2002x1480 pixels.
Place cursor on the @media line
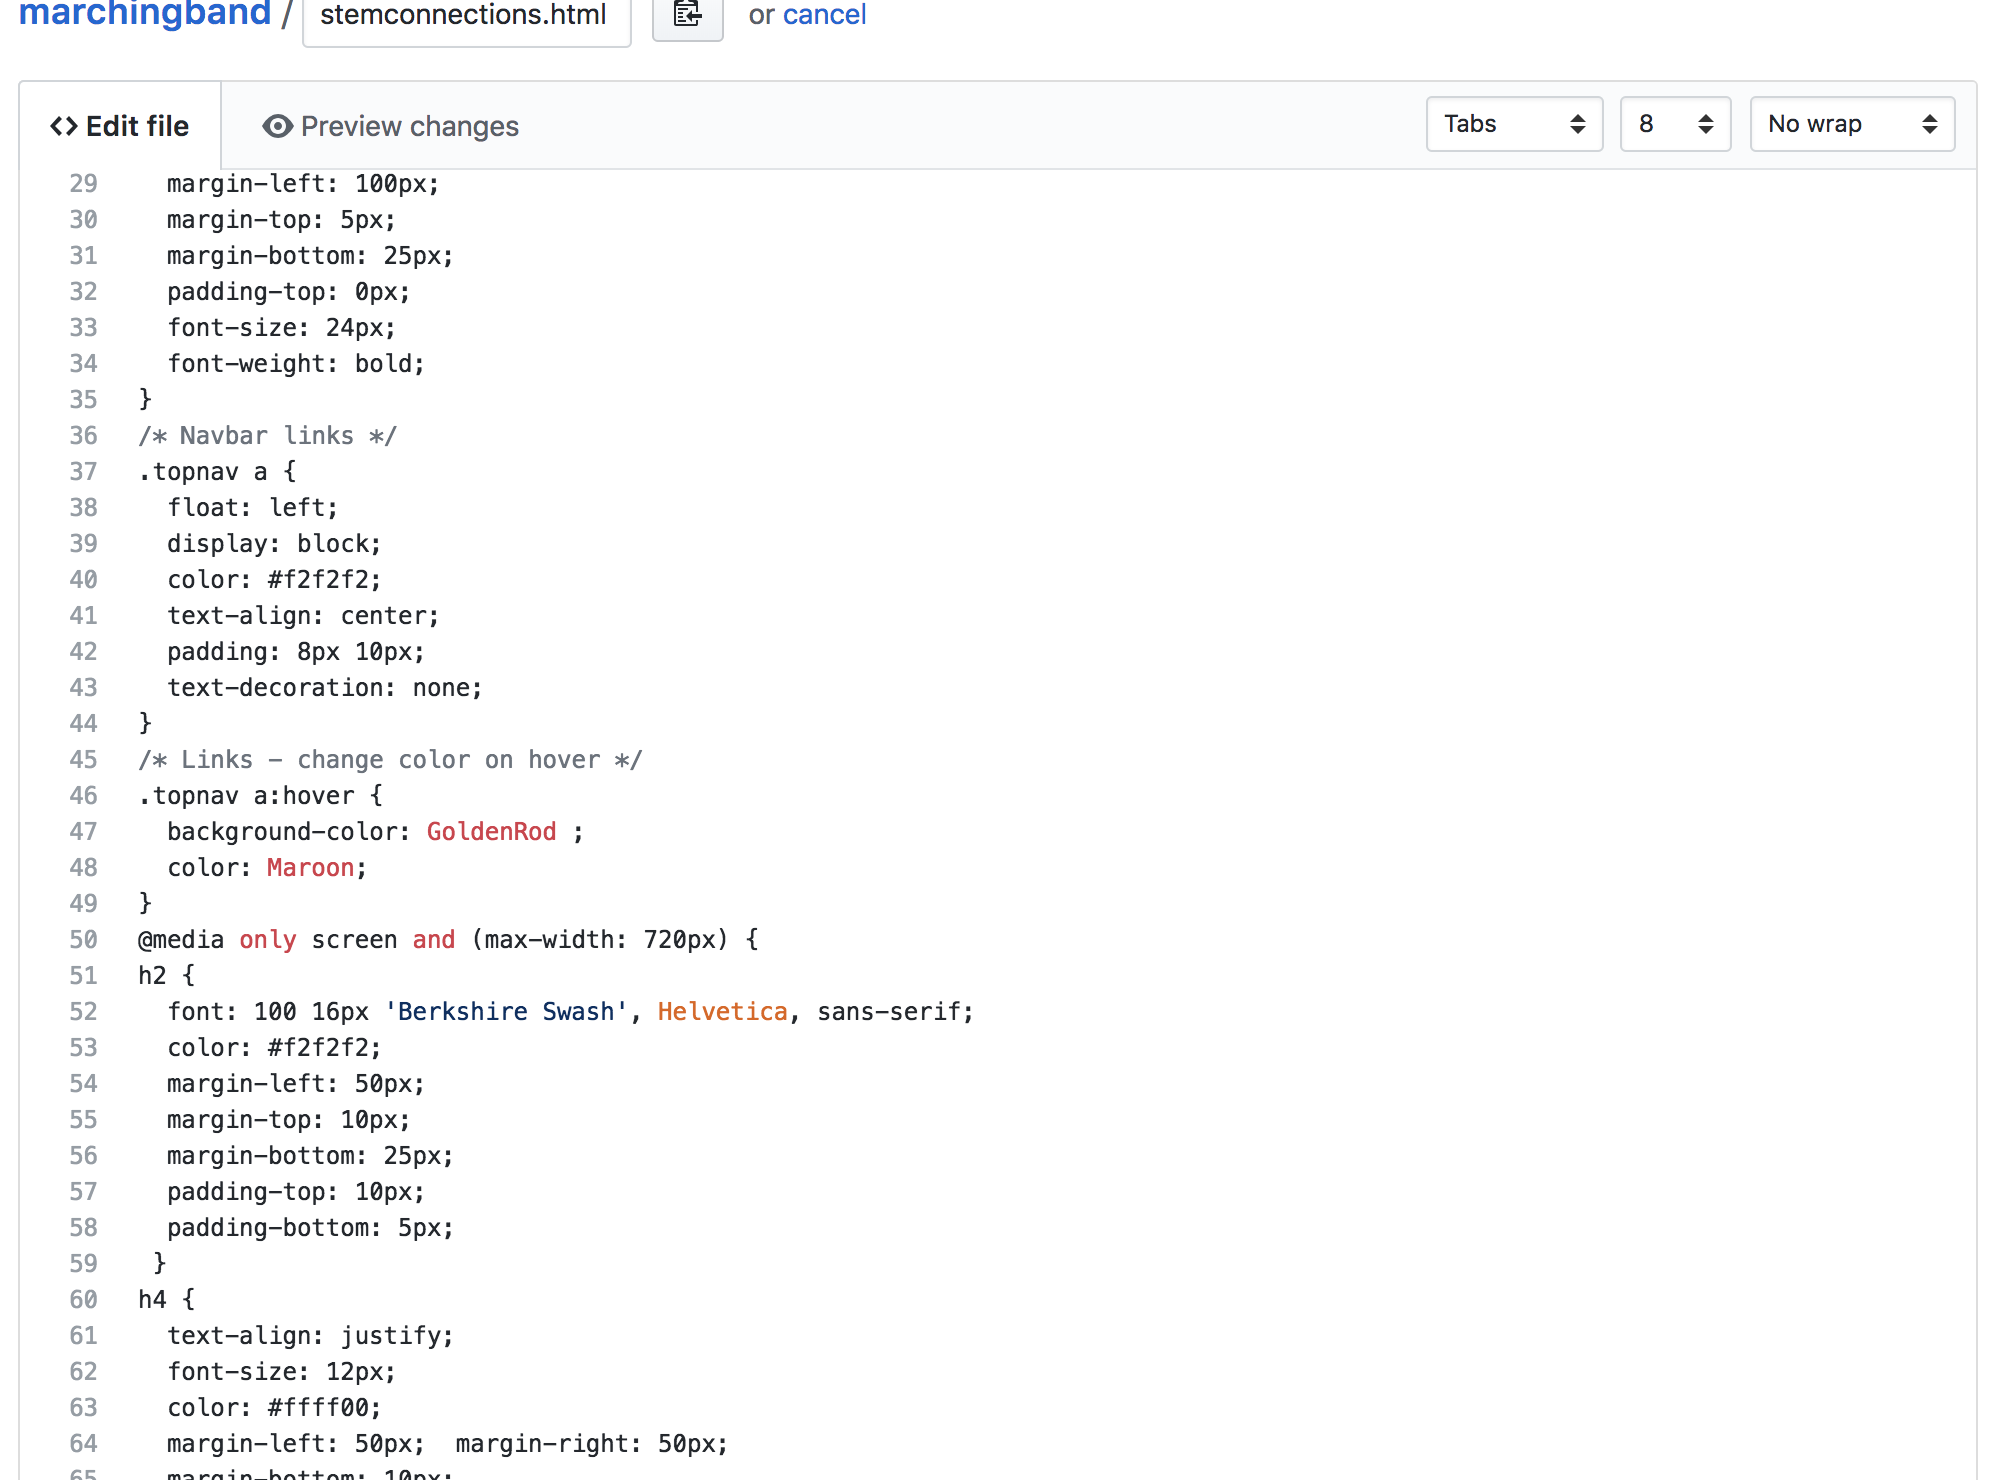pyautogui.click(x=447, y=940)
